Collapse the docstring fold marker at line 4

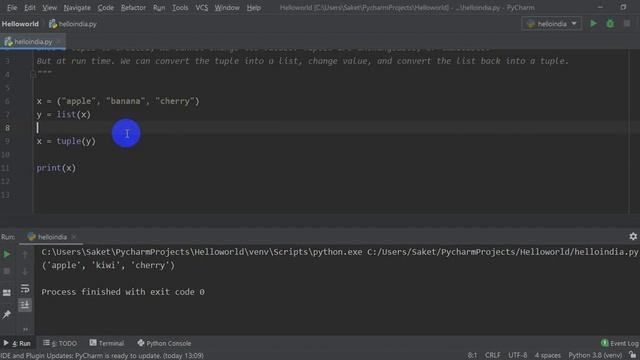point(33,74)
